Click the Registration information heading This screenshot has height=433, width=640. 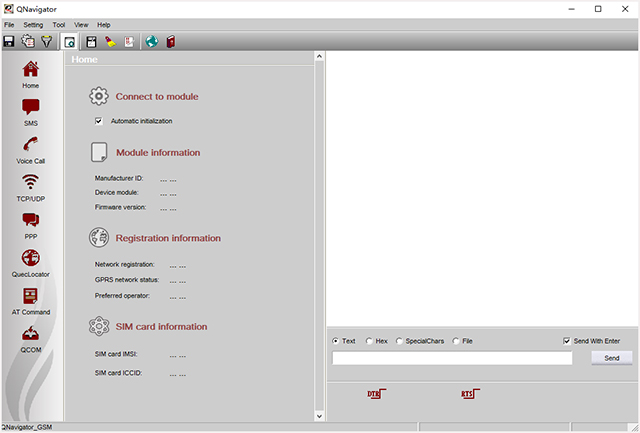[x=168, y=238]
